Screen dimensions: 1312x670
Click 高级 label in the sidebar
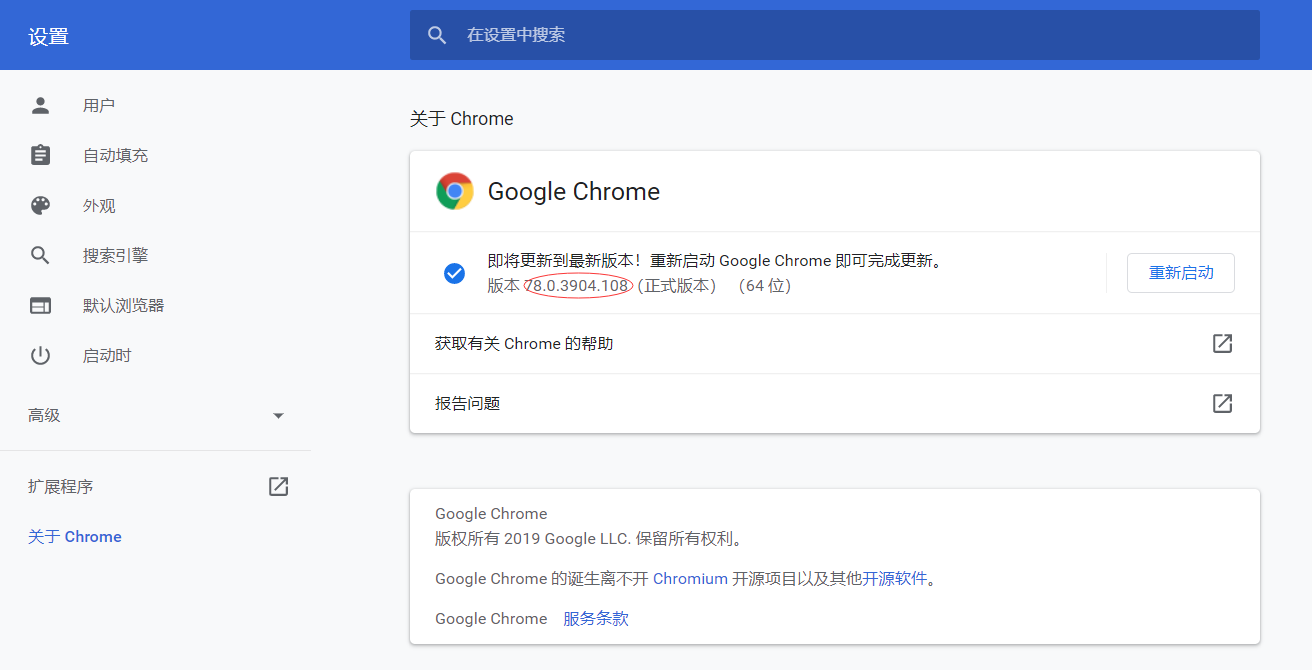click(44, 415)
